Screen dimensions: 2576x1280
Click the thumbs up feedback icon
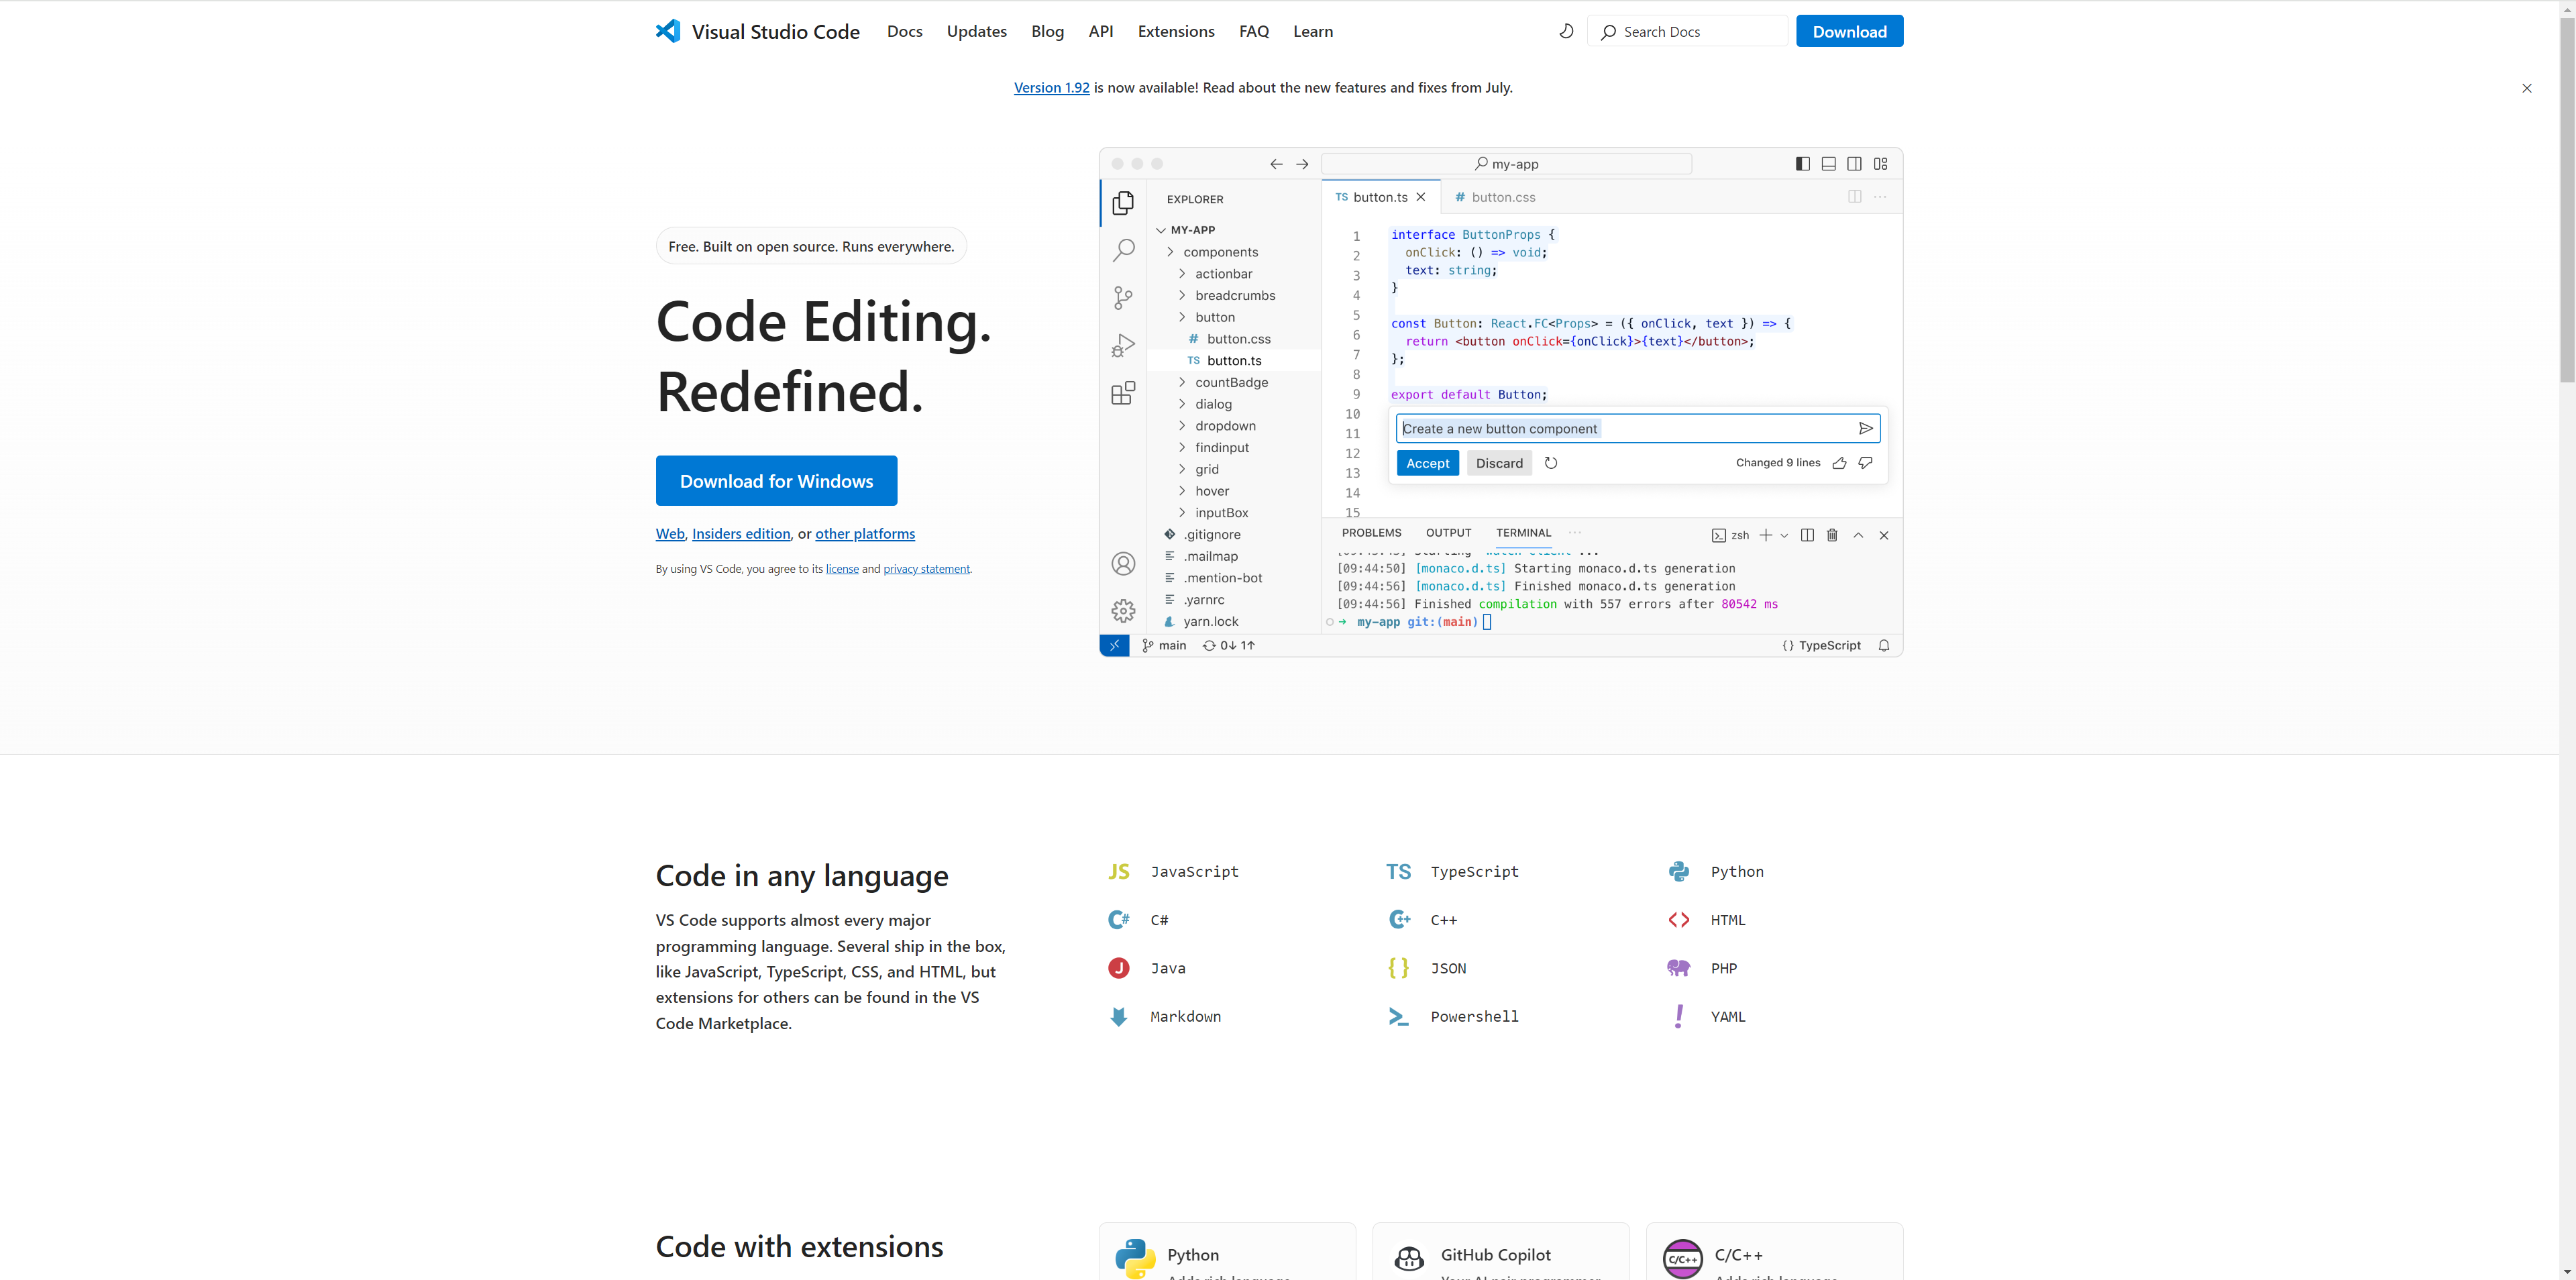coord(1839,463)
